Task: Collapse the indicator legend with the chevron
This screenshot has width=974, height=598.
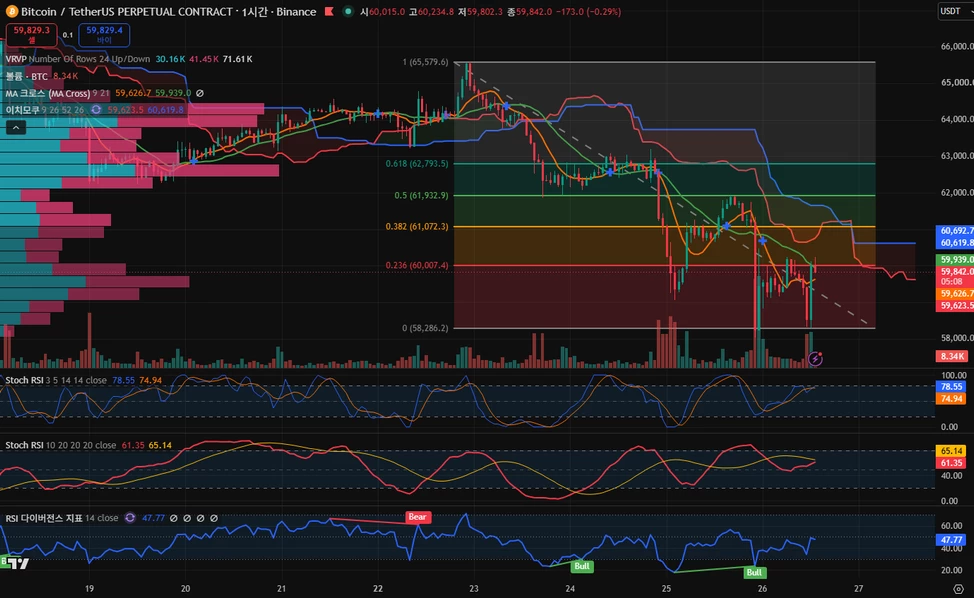Action: (16, 128)
